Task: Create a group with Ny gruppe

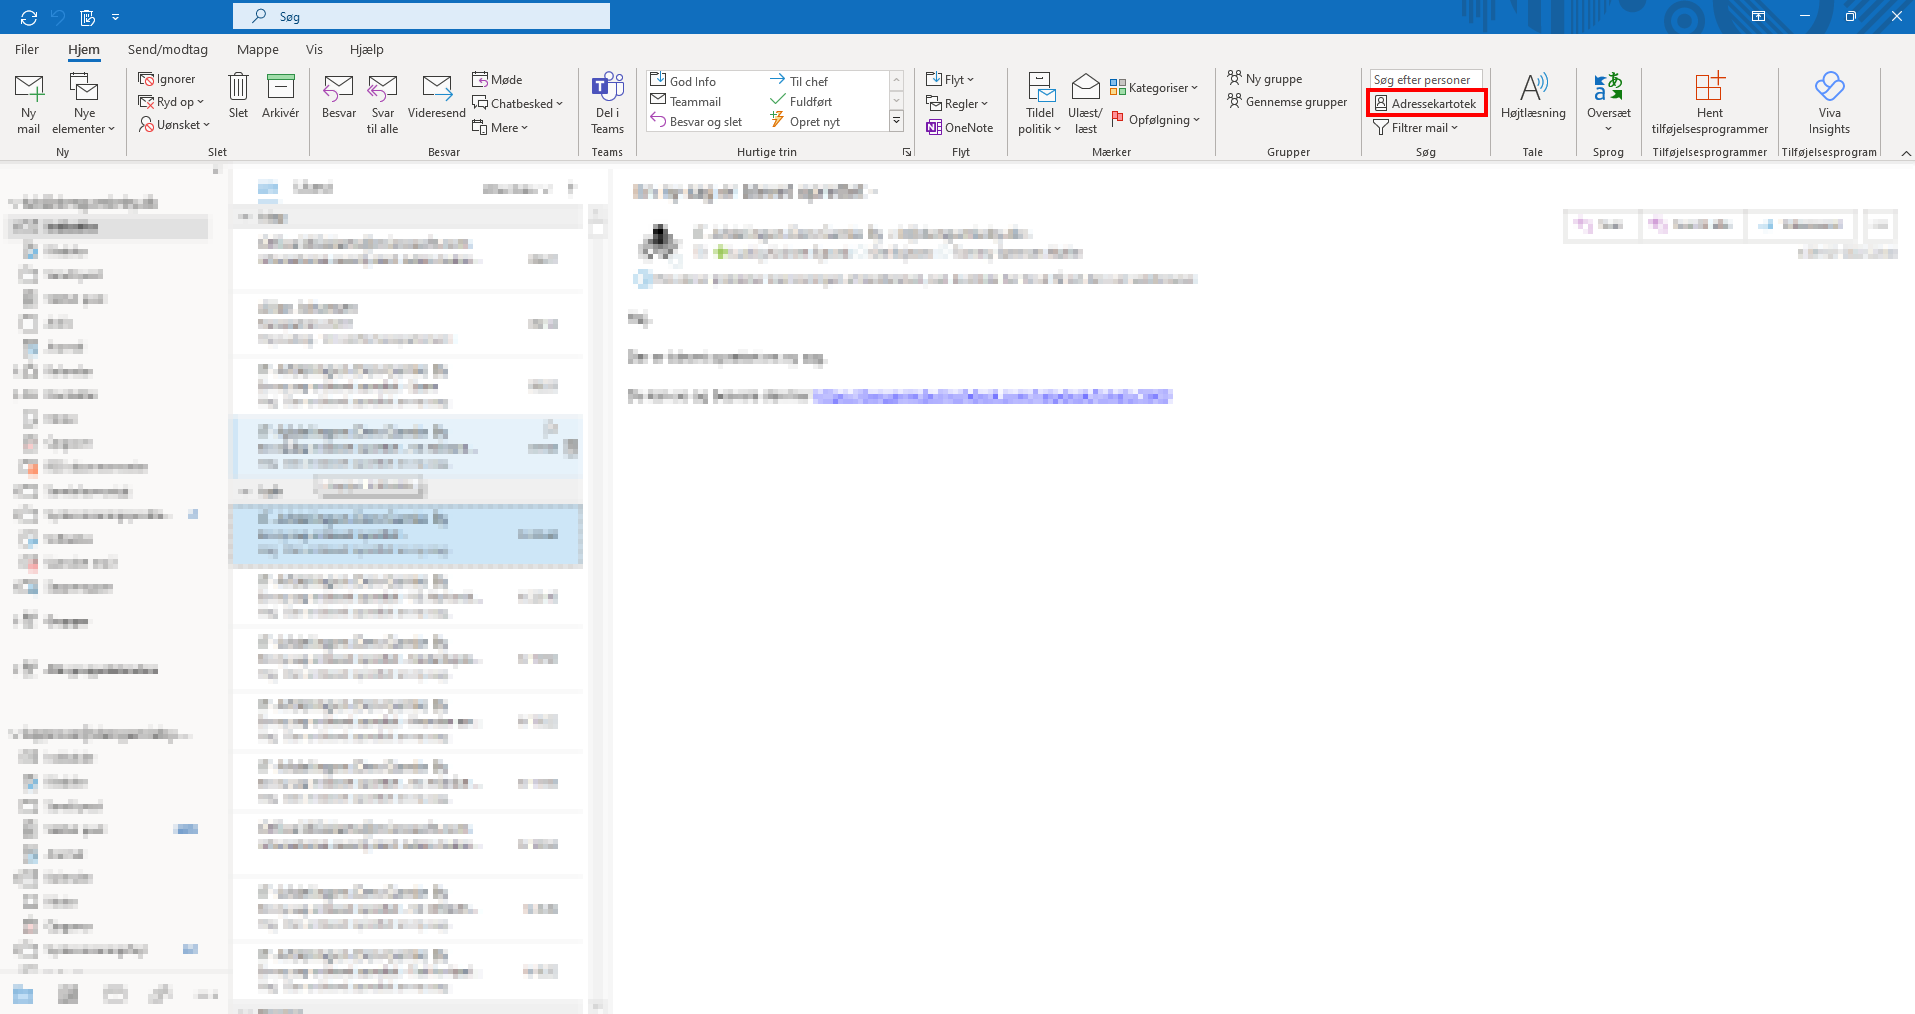Action: [x=1265, y=78]
